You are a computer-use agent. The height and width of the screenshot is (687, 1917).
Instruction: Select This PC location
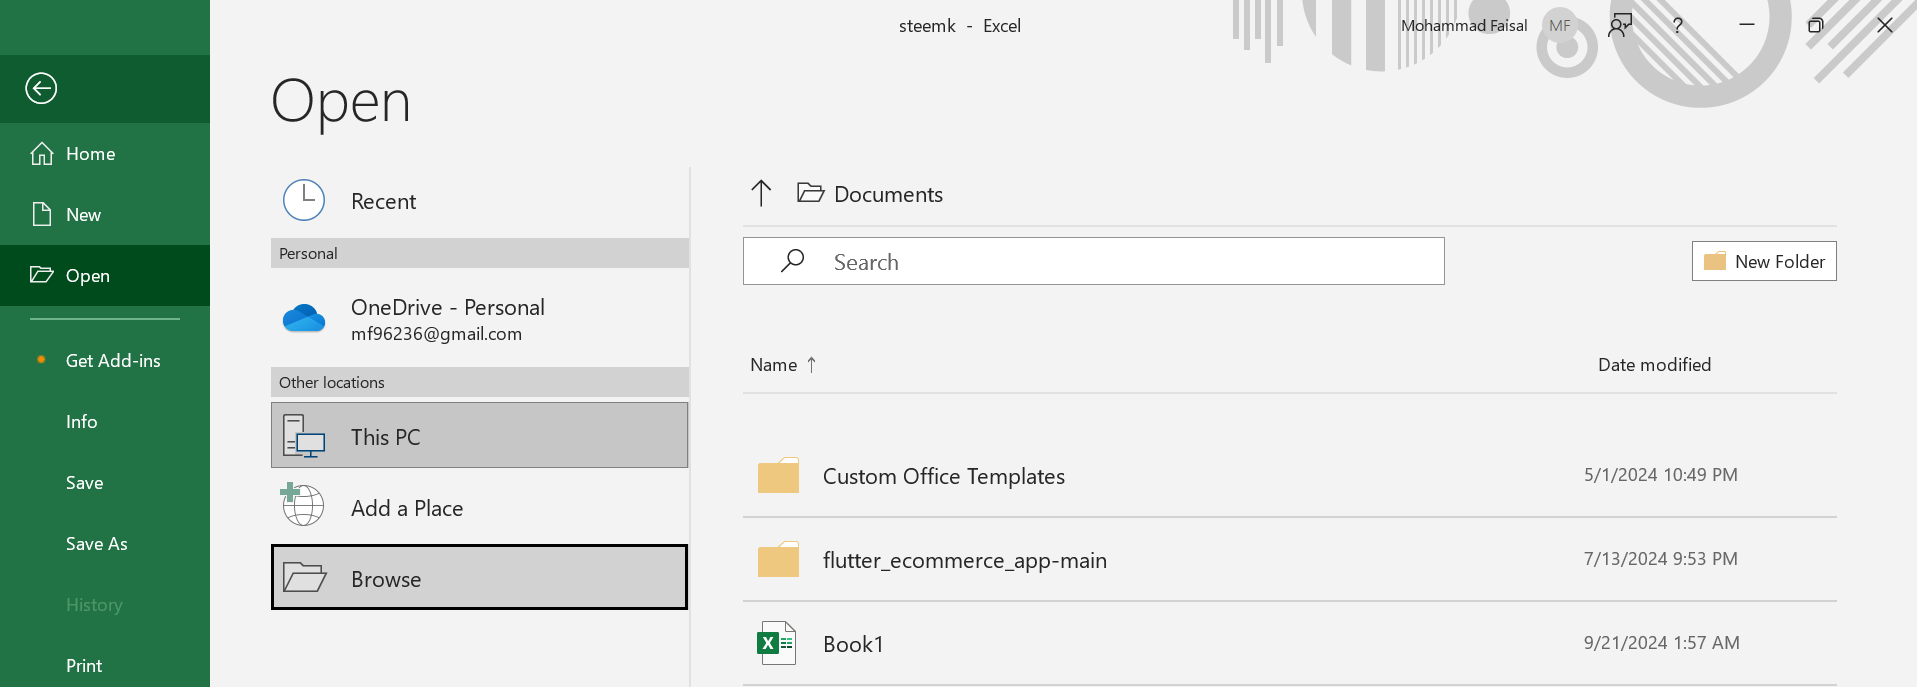coord(479,436)
